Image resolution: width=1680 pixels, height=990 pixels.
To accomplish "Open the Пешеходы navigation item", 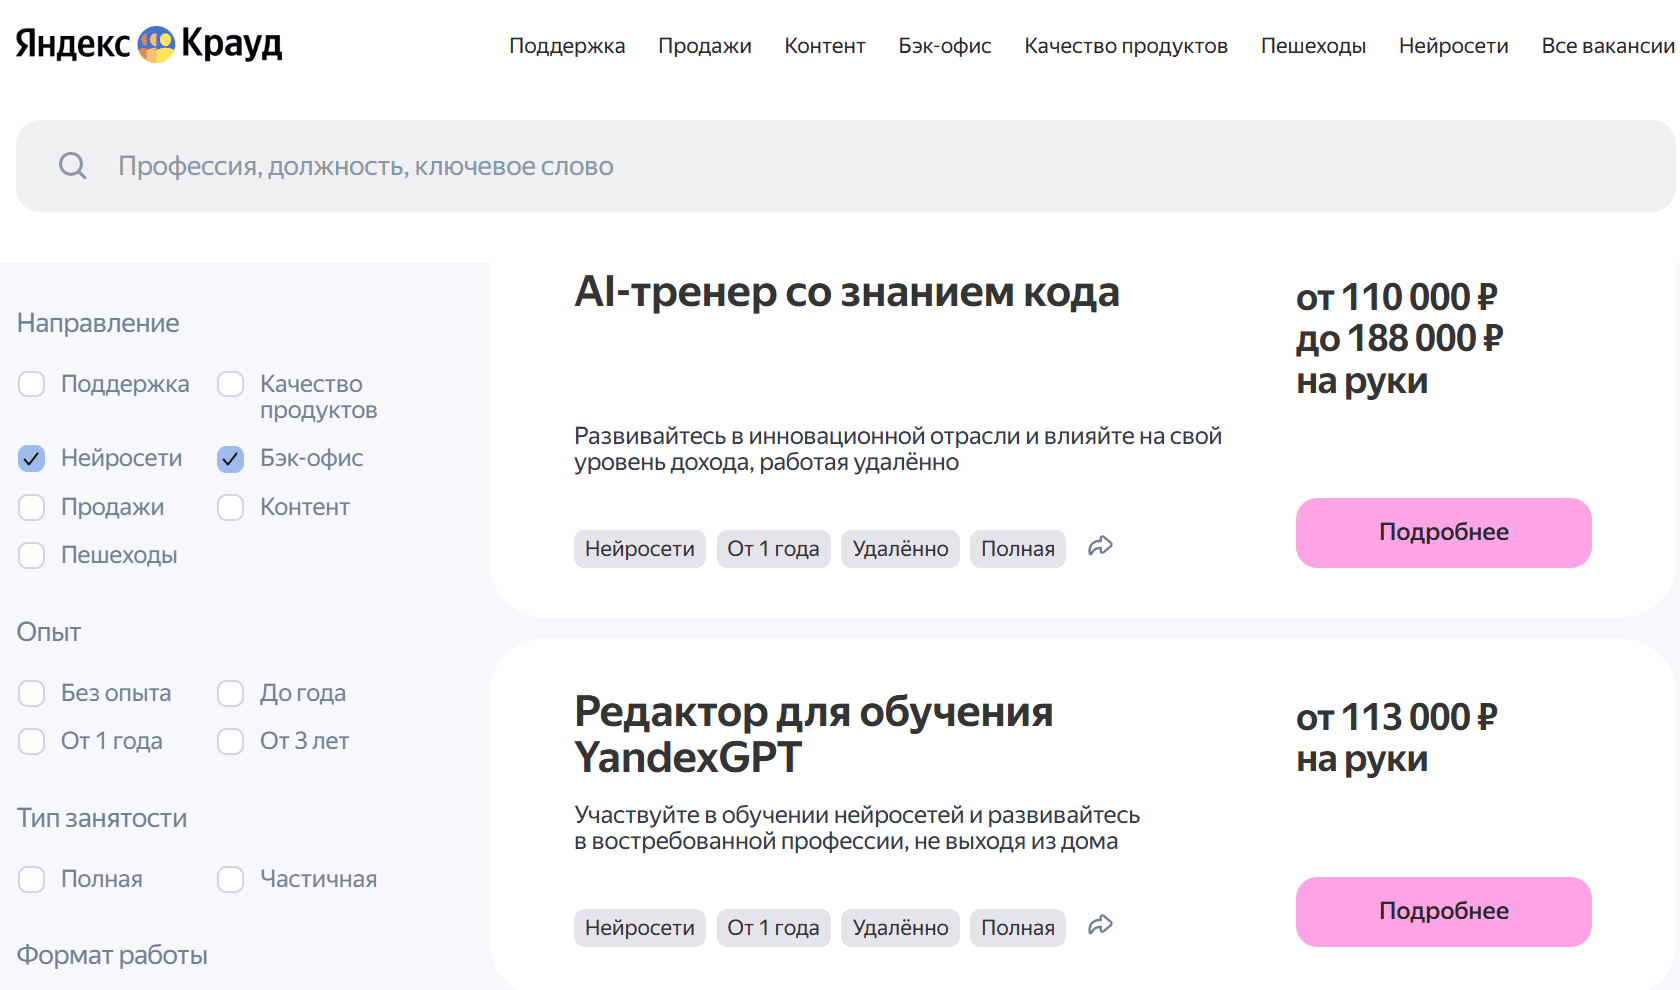I will (1313, 46).
